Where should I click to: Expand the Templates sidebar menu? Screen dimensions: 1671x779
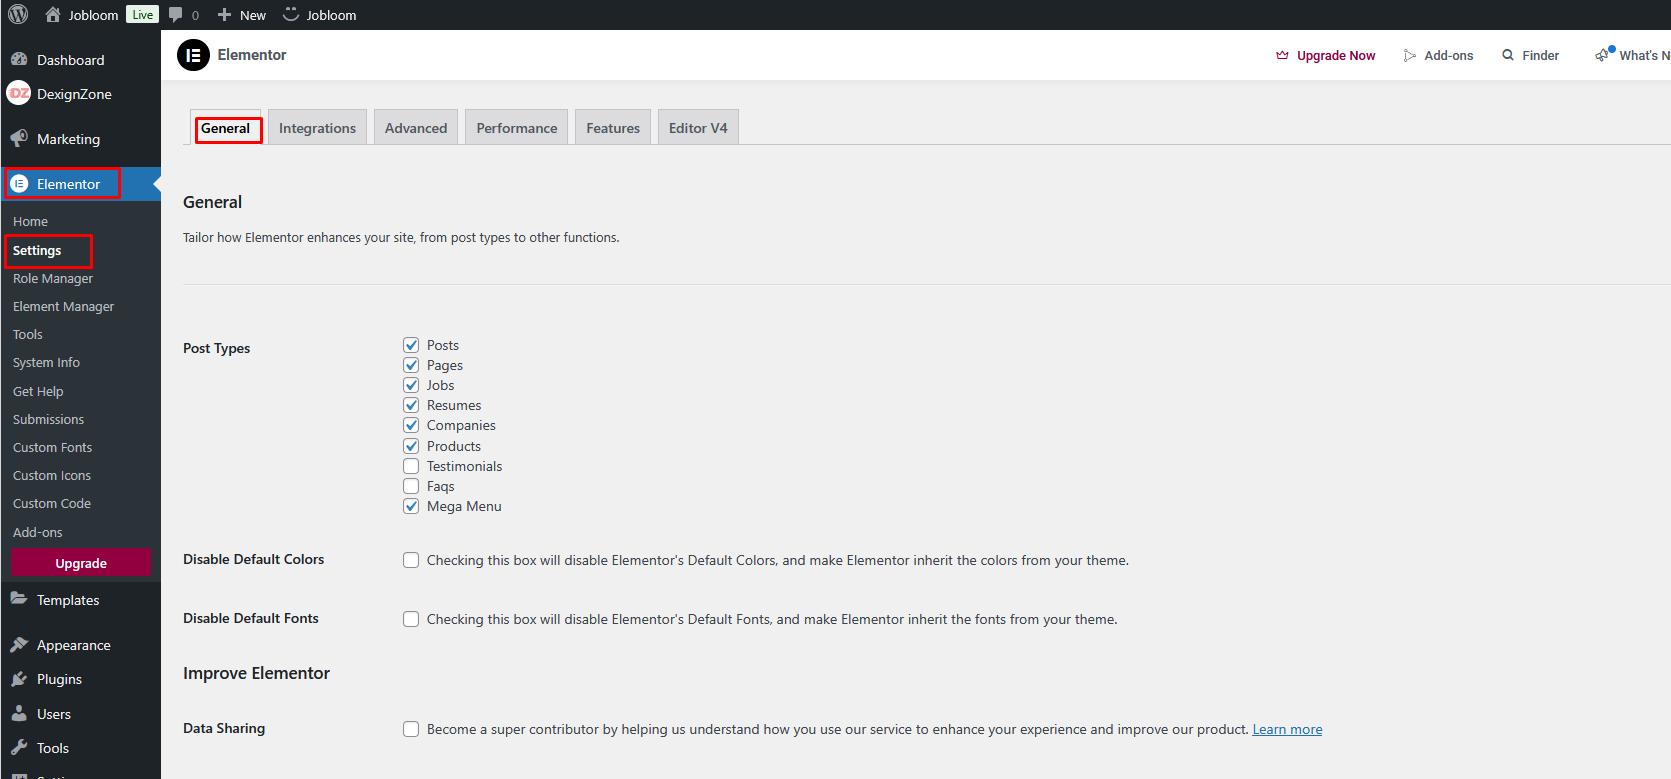point(67,600)
